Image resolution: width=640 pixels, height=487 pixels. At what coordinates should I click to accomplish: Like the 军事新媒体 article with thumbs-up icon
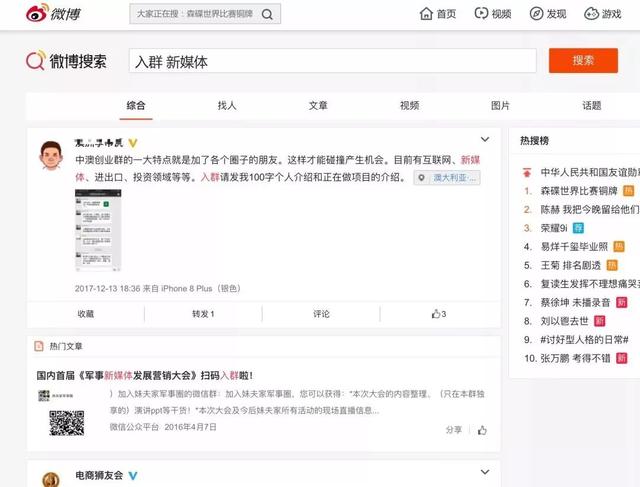coord(482,430)
